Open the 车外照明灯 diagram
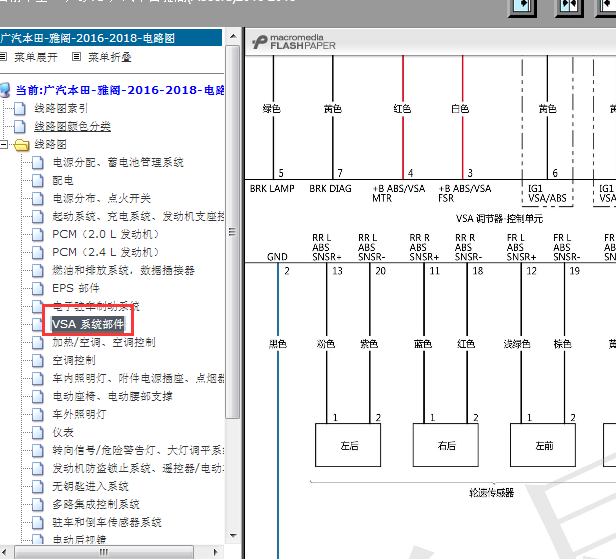 point(79,414)
